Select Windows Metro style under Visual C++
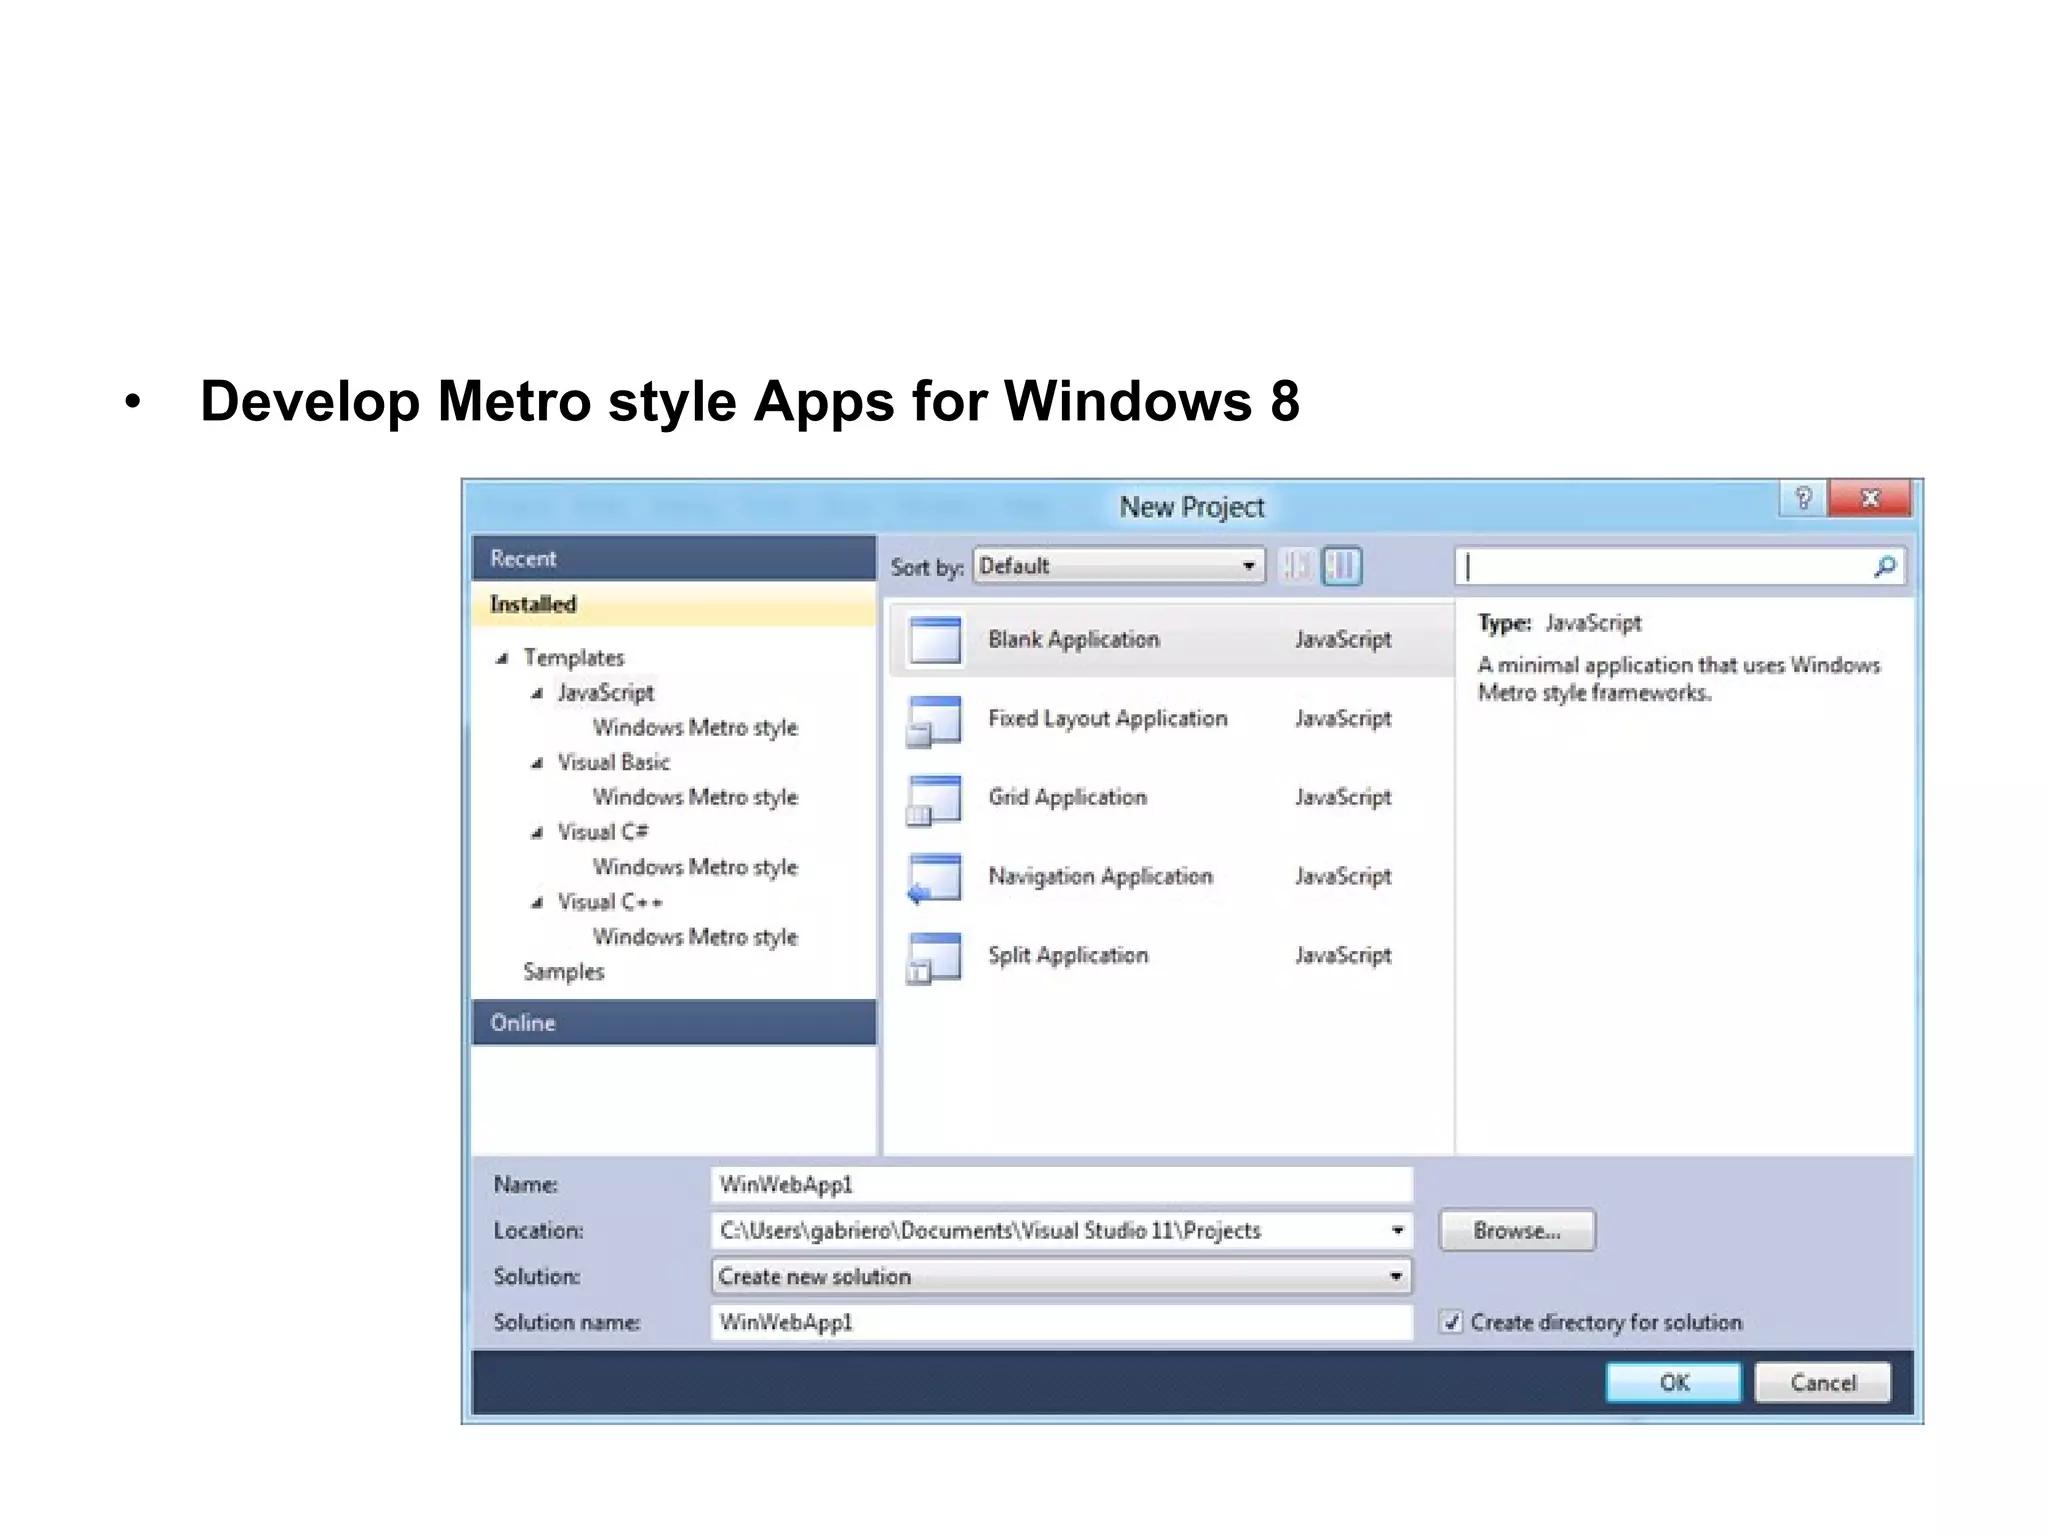The image size is (2048, 1536). pyautogui.click(x=695, y=937)
